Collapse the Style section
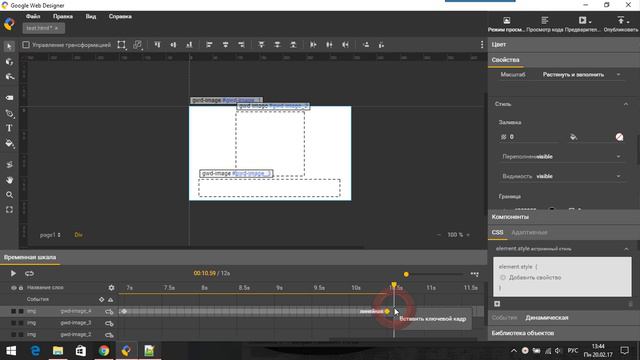 tap(626, 104)
